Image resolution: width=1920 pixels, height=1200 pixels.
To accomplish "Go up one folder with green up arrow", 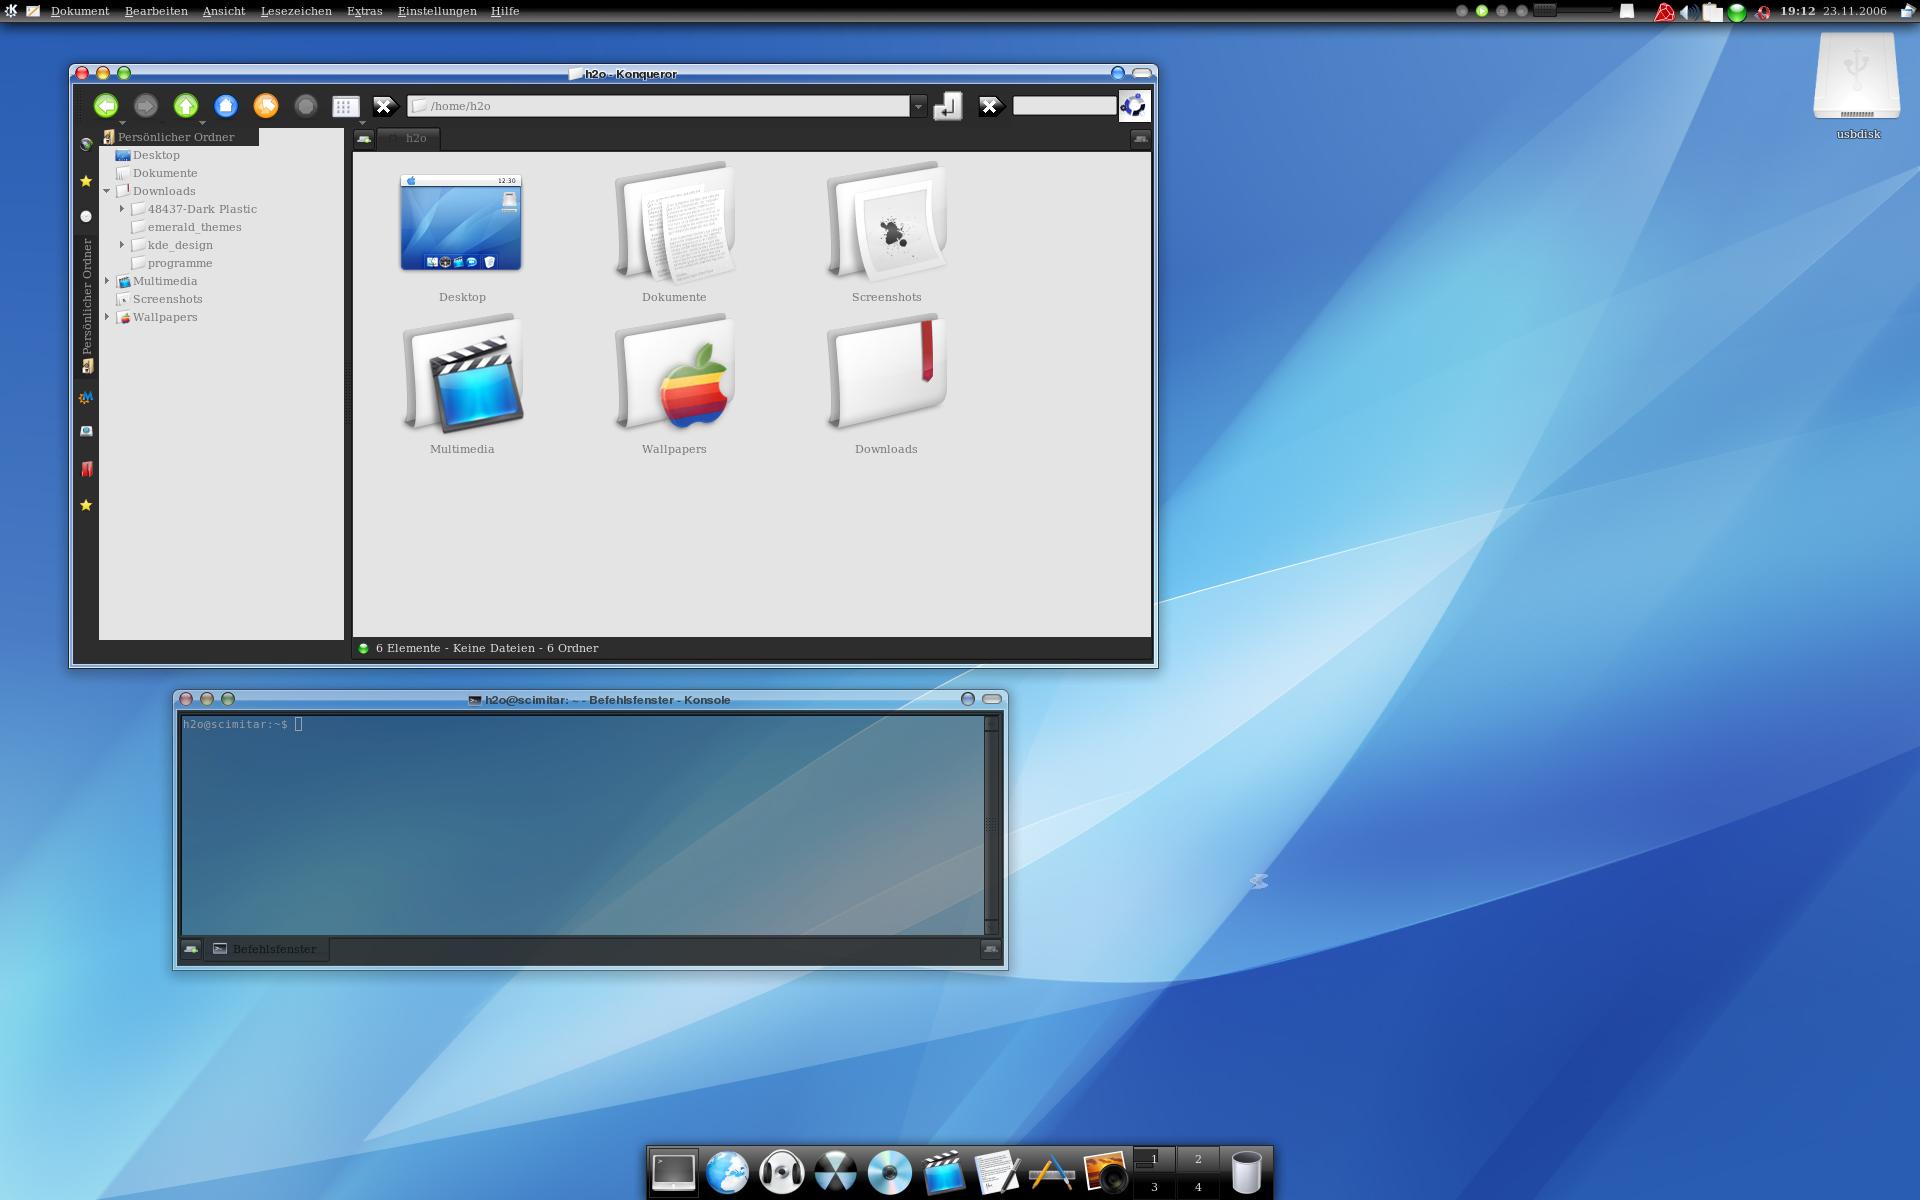I will tap(186, 106).
